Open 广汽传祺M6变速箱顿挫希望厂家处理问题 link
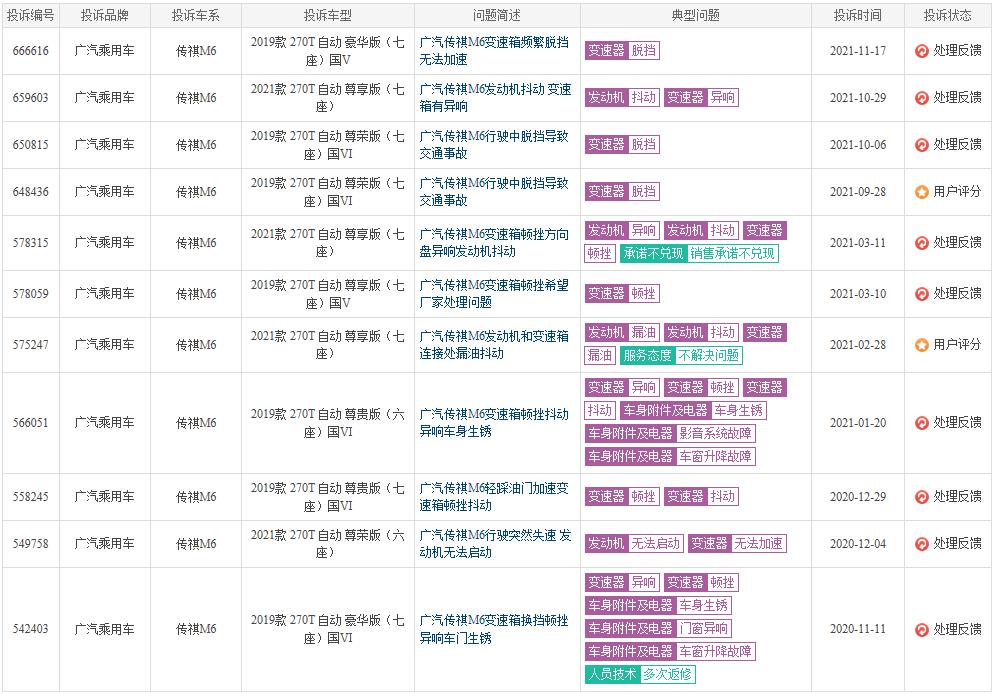This screenshot has height=699, width=999. pos(494,294)
